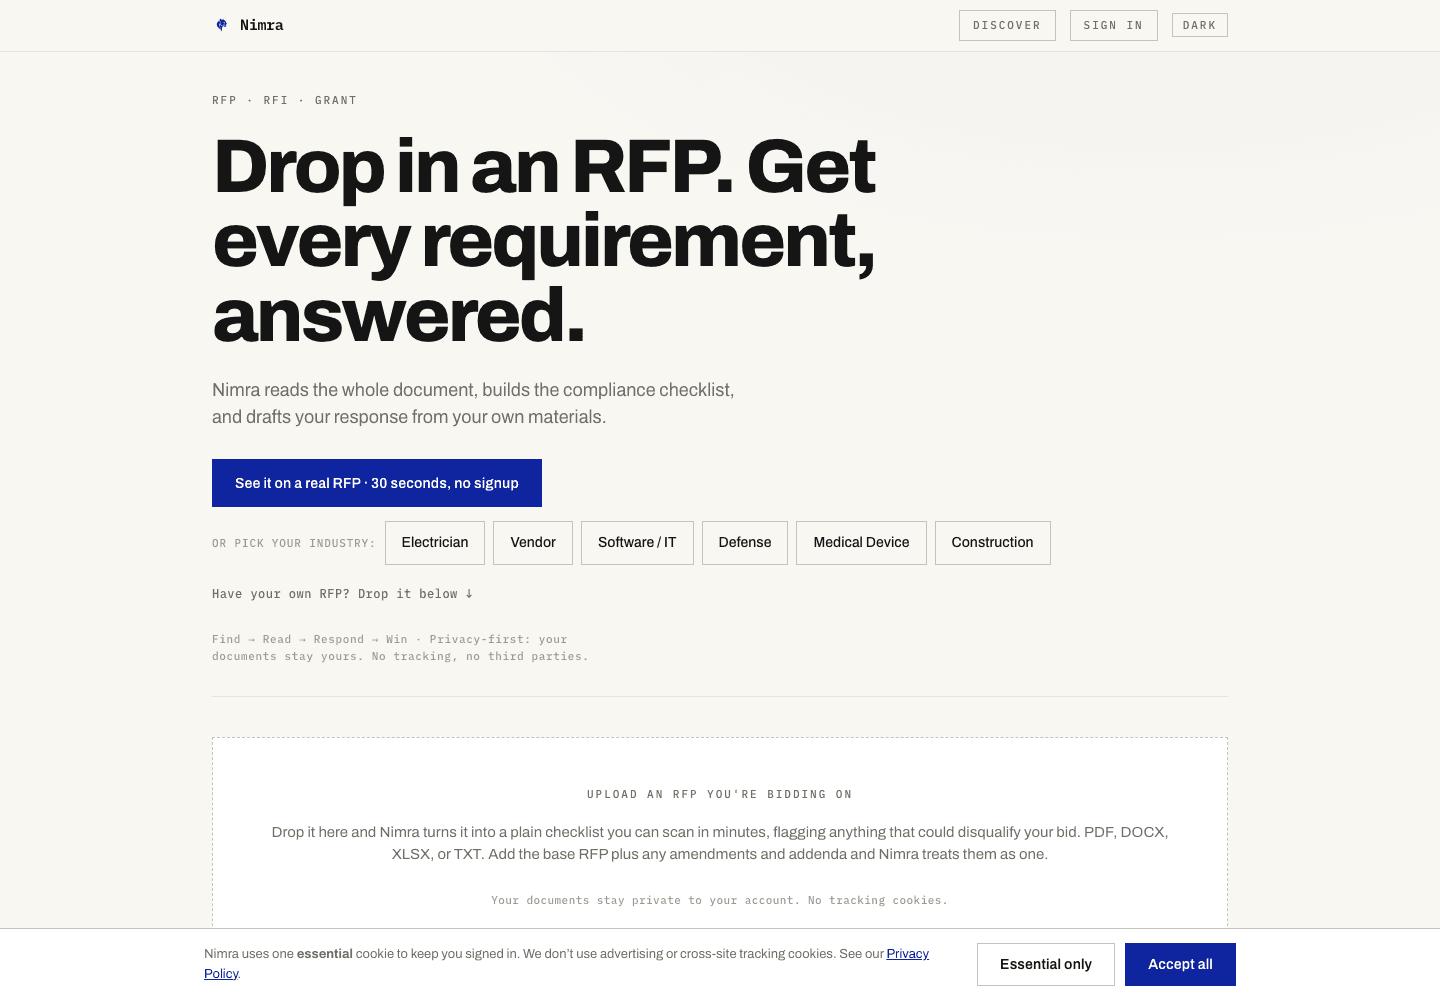Open the Discover page
The image size is (1440, 1000).
[x=1007, y=26]
